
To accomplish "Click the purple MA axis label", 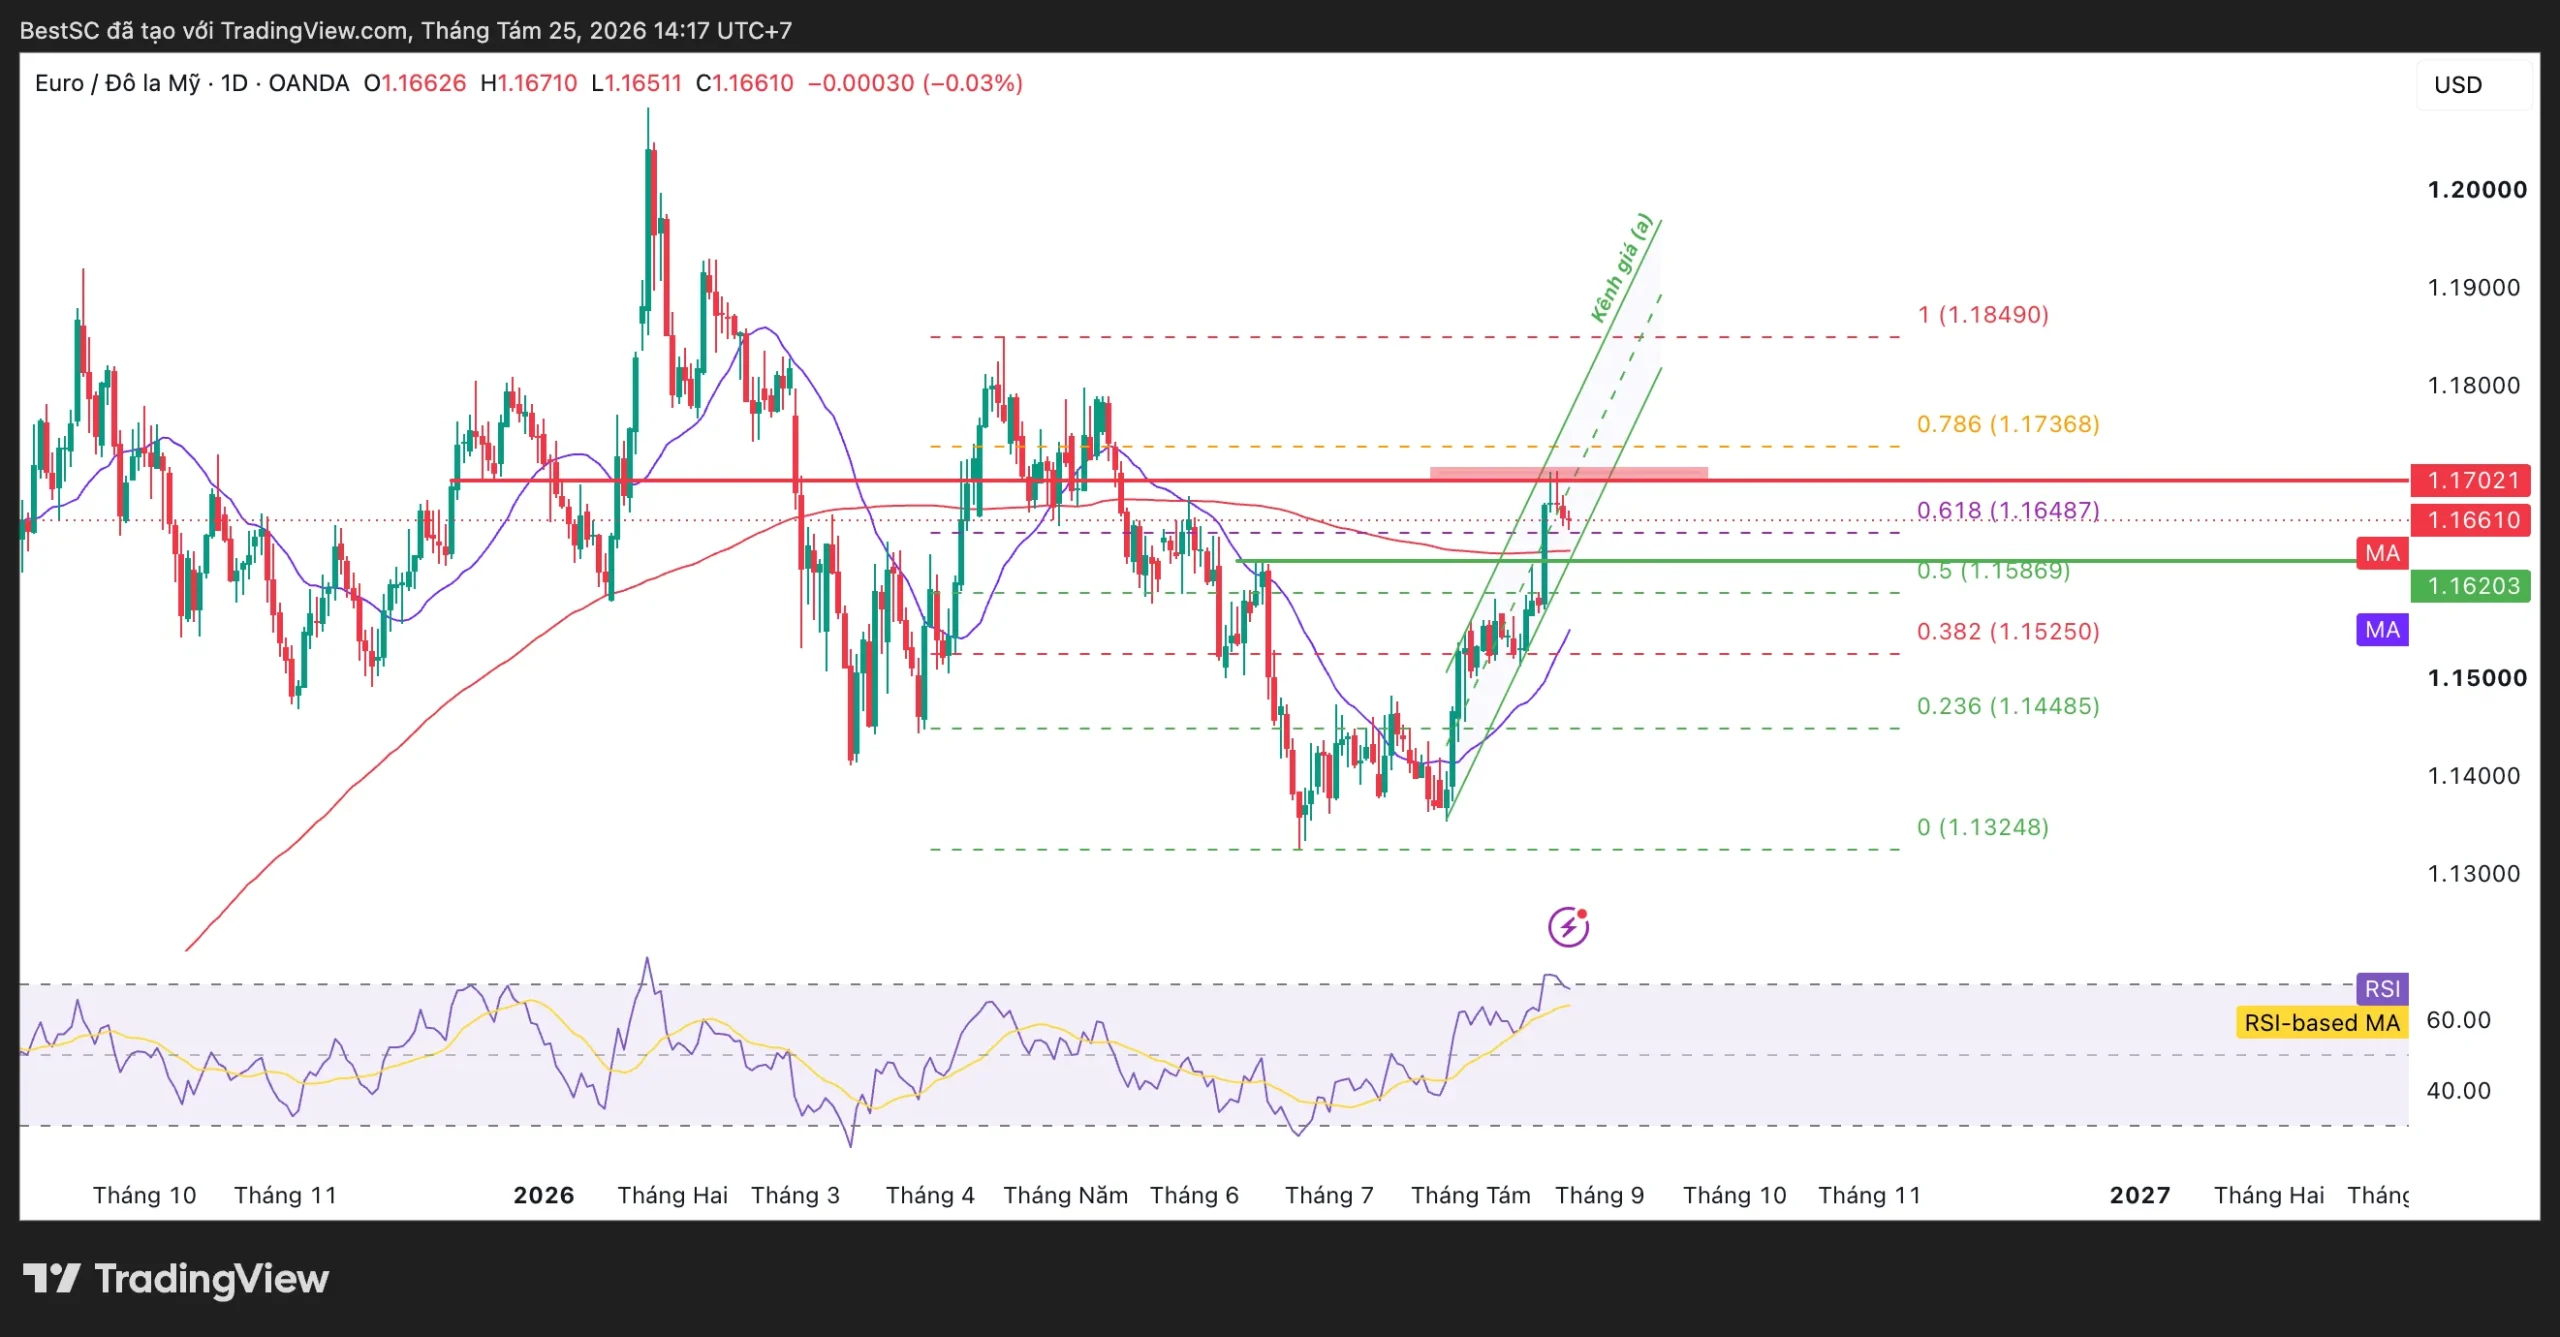I will click(2382, 630).
